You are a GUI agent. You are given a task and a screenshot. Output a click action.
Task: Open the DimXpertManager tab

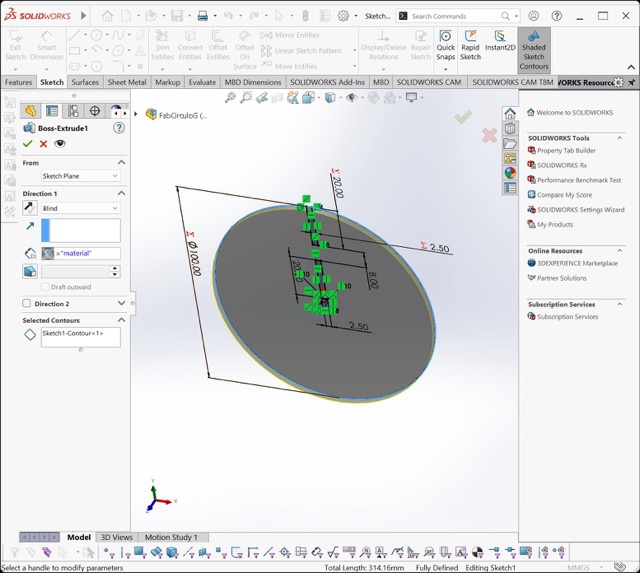tap(95, 111)
